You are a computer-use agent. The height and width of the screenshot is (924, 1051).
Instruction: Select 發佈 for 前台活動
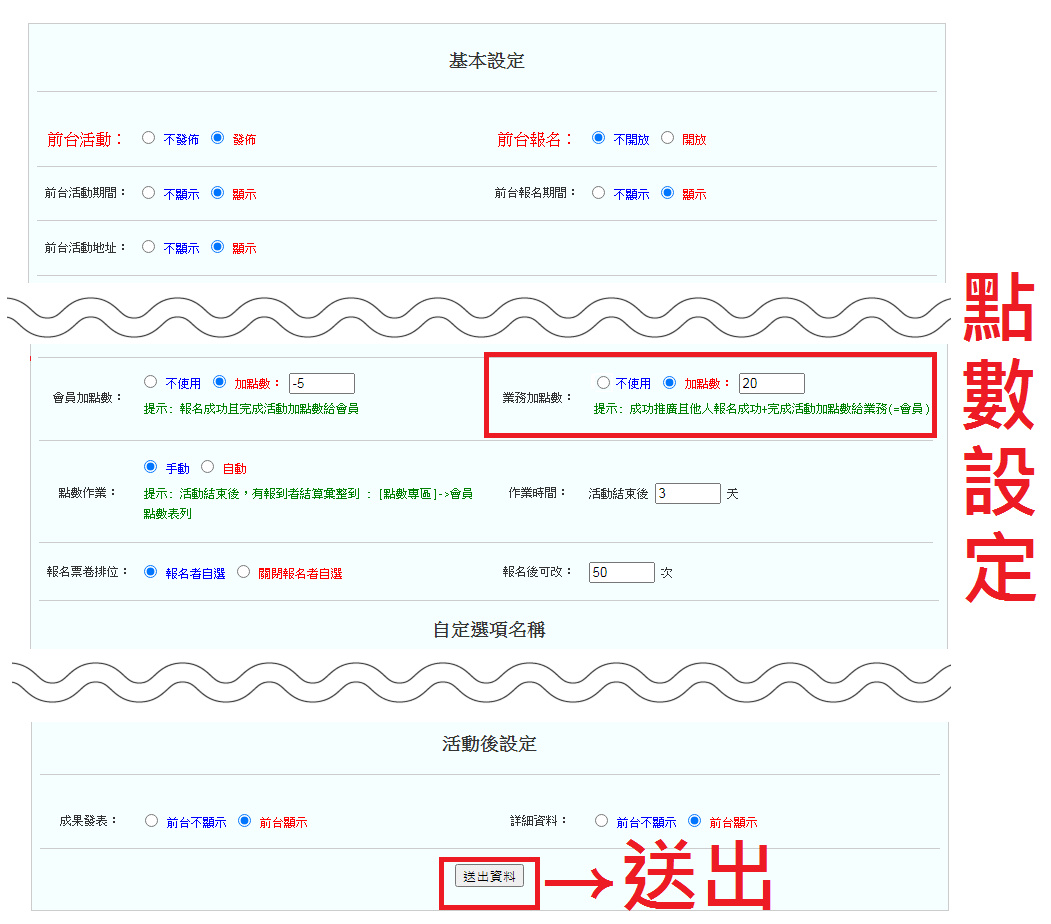tap(218, 138)
